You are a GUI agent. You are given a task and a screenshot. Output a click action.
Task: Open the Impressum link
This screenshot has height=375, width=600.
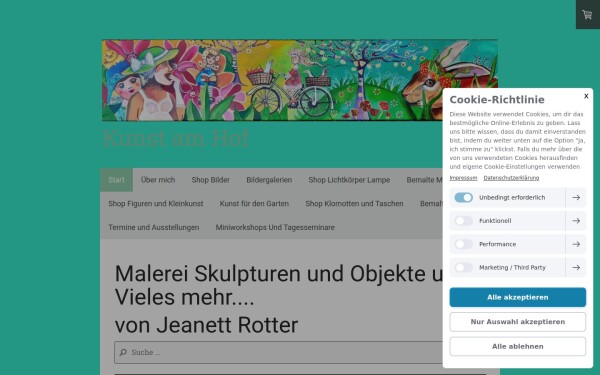point(463,178)
